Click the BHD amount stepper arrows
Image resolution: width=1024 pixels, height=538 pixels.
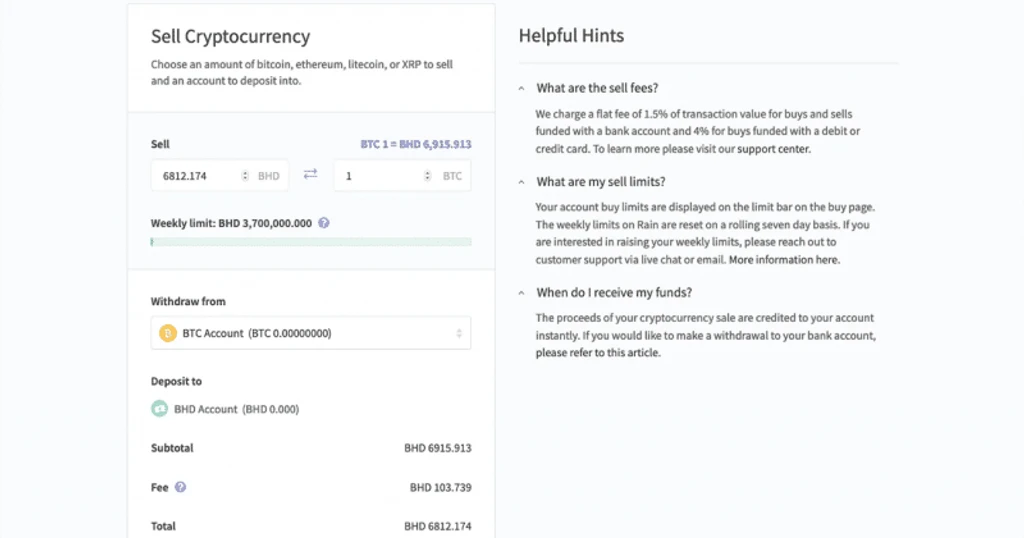click(x=245, y=176)
